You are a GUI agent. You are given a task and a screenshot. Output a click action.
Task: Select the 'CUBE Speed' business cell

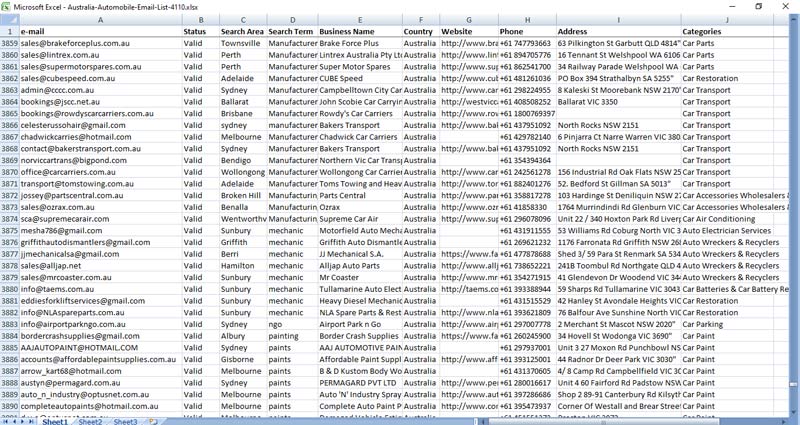tap(360, 79)
